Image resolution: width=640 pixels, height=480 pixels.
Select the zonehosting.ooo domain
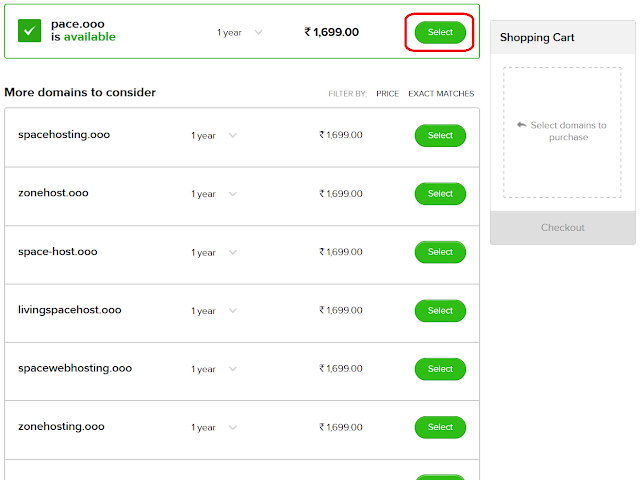440,427
